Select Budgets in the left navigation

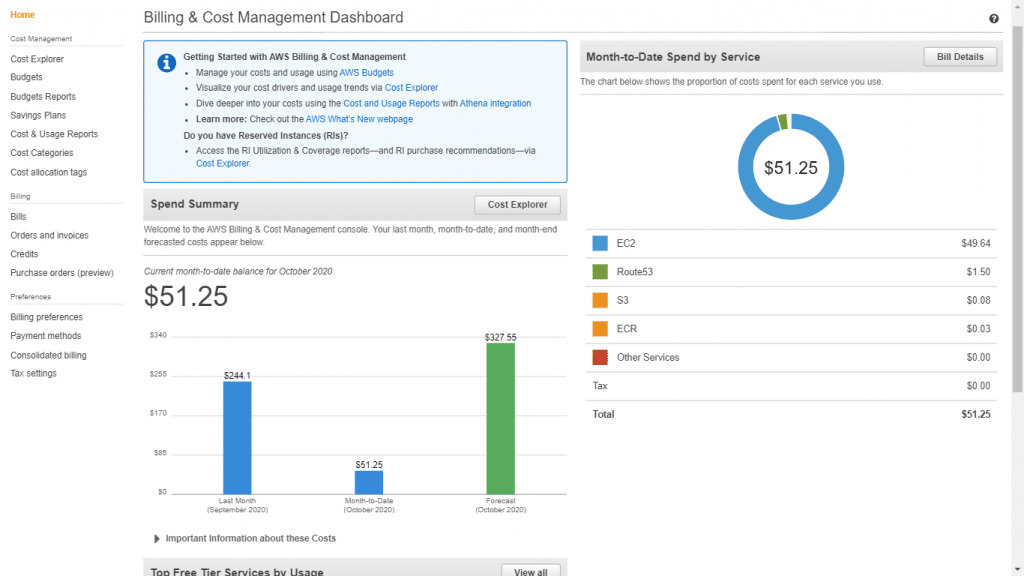click(26, 77)
